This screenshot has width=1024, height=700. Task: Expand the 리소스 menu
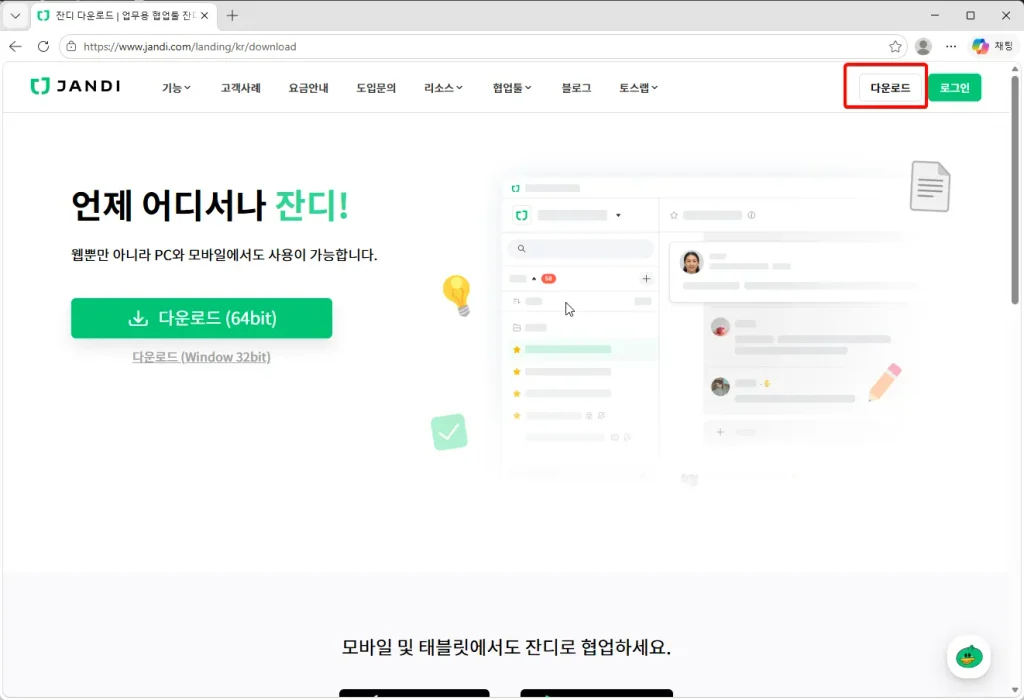[443, 88]
